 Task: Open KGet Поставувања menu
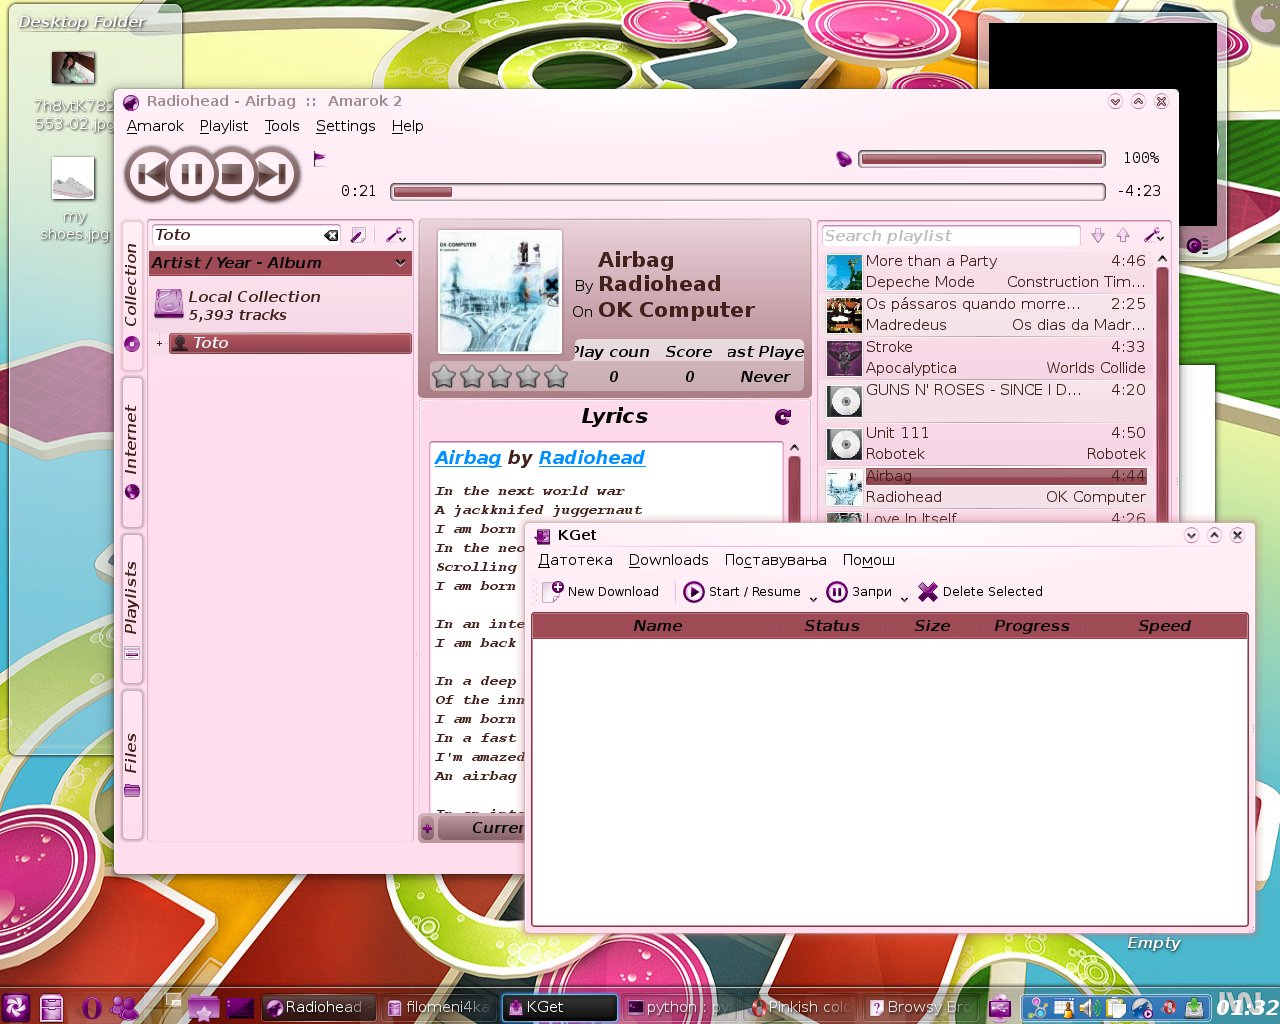coord(775,560)
